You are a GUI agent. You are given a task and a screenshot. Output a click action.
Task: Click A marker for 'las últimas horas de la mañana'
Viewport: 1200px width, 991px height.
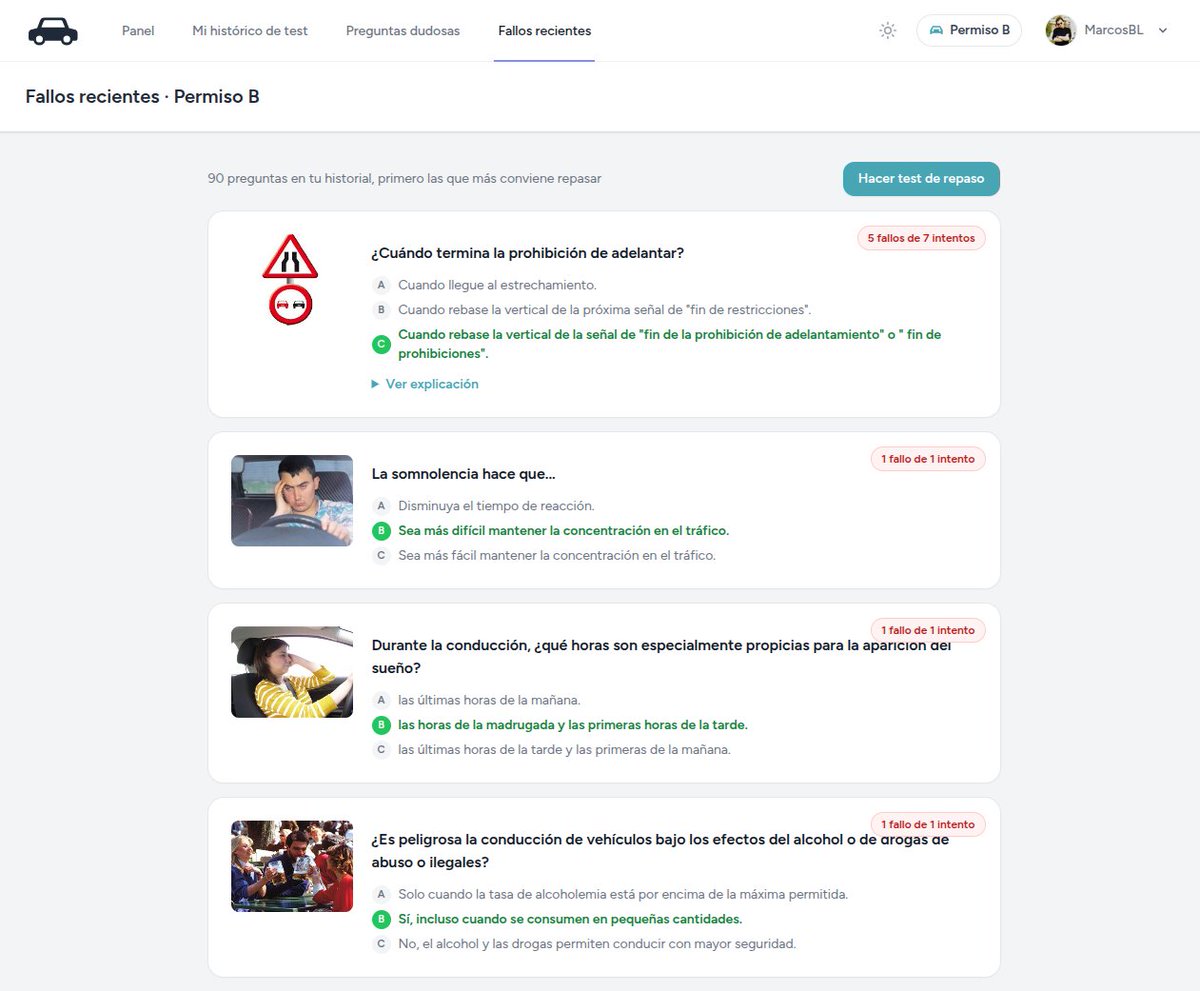[381, 700]
